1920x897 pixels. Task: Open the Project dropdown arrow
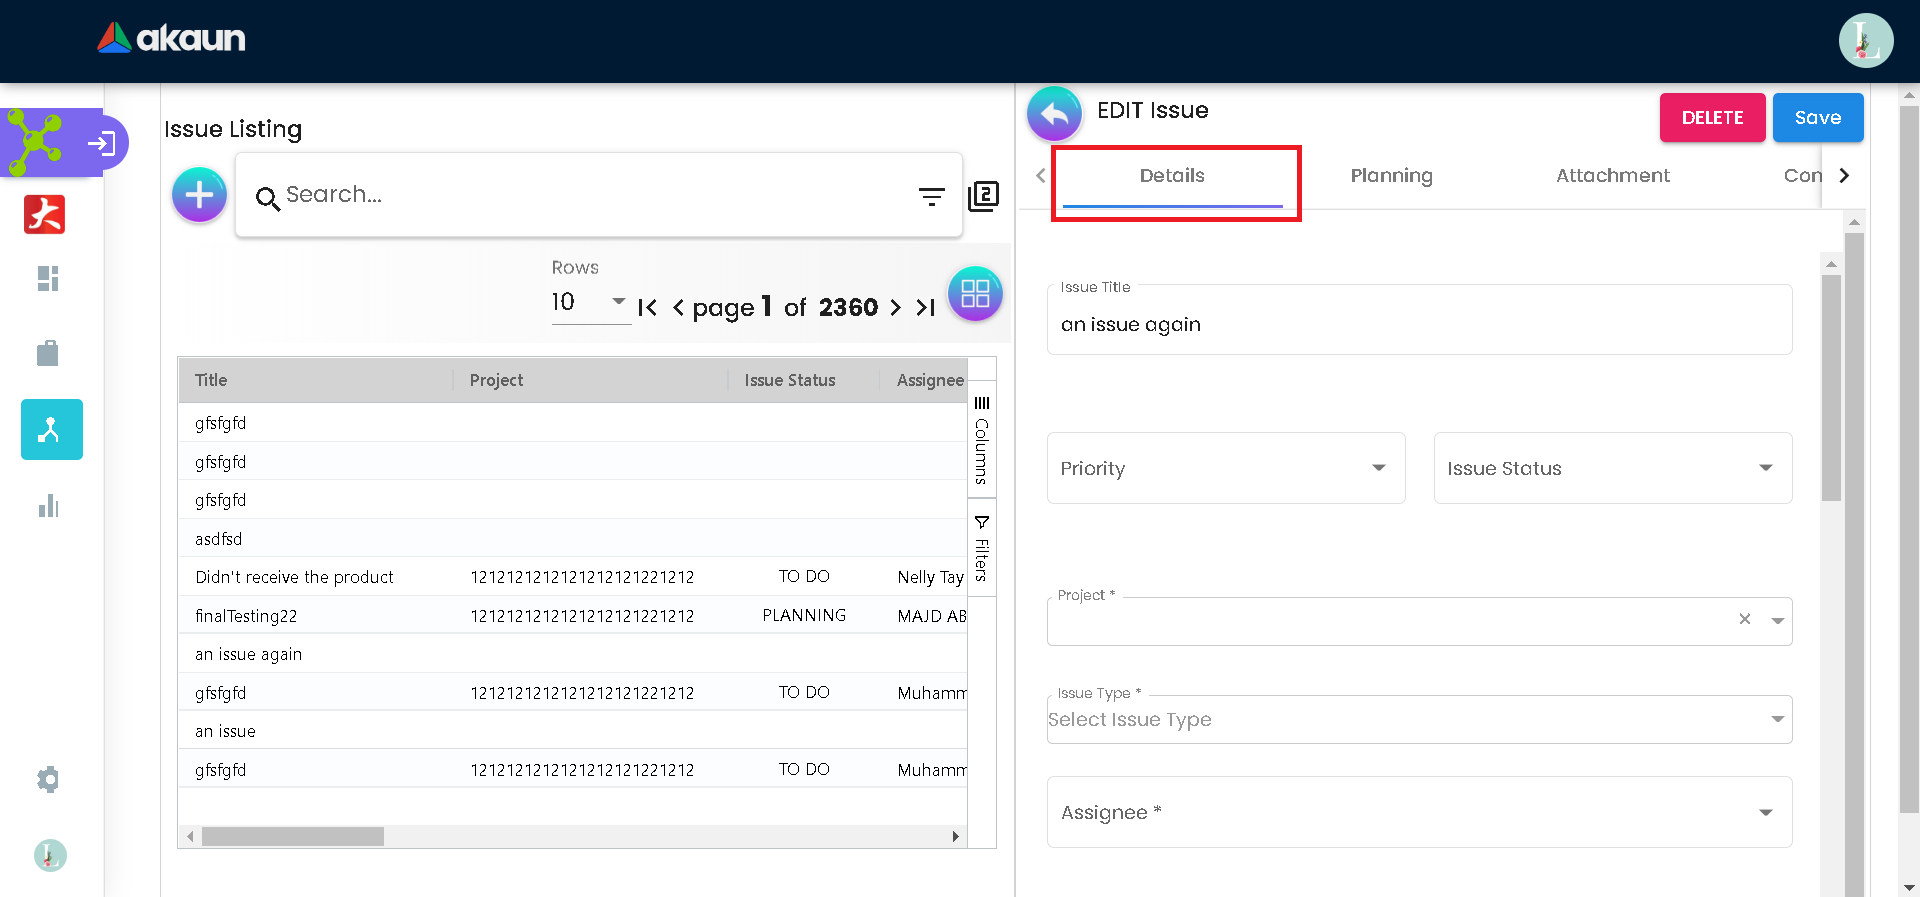point(1778,620)
